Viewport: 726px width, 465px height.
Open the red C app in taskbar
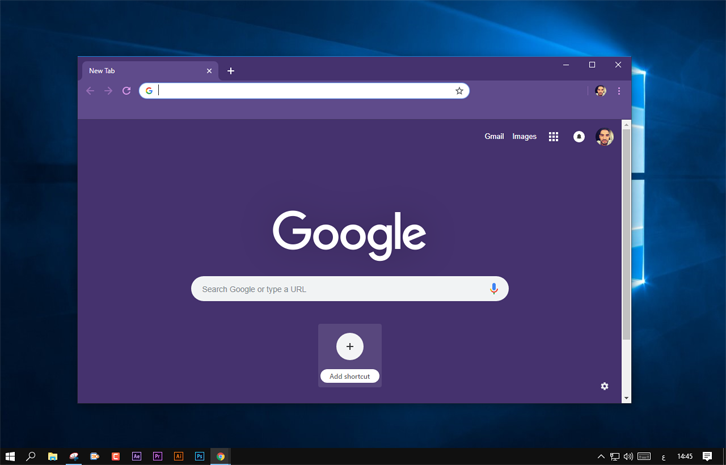(116, 456)
